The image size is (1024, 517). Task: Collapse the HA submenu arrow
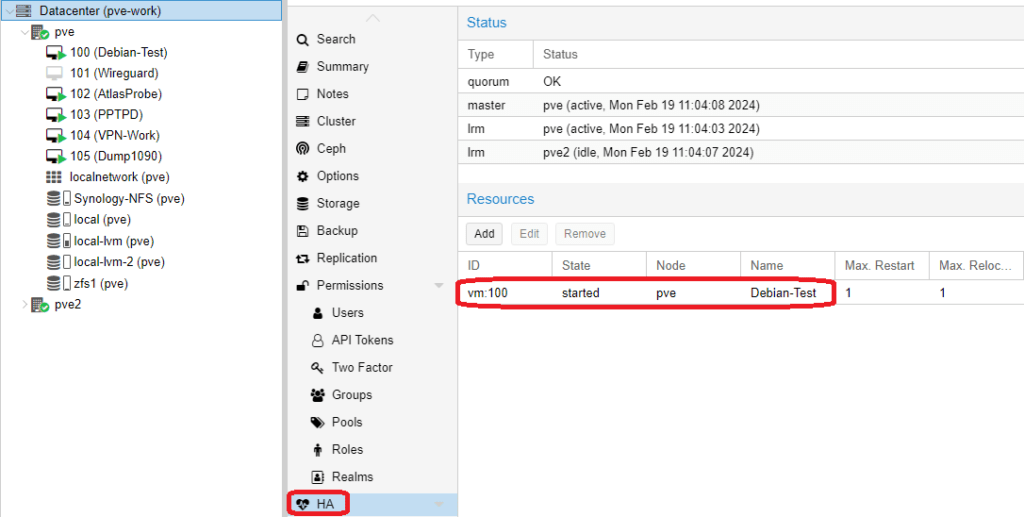(x=439, y=504)
